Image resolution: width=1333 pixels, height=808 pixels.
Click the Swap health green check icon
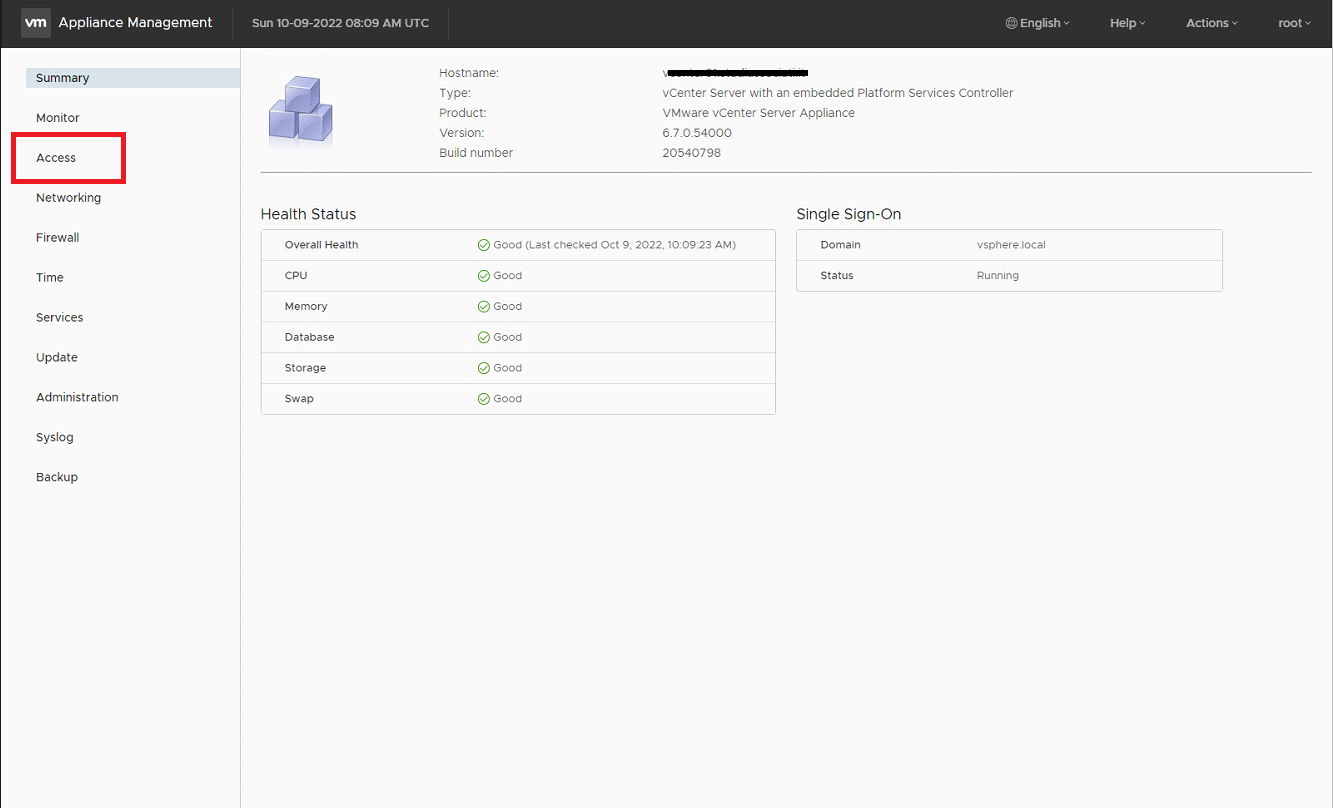pyautogui.click(x=484, y=399)
